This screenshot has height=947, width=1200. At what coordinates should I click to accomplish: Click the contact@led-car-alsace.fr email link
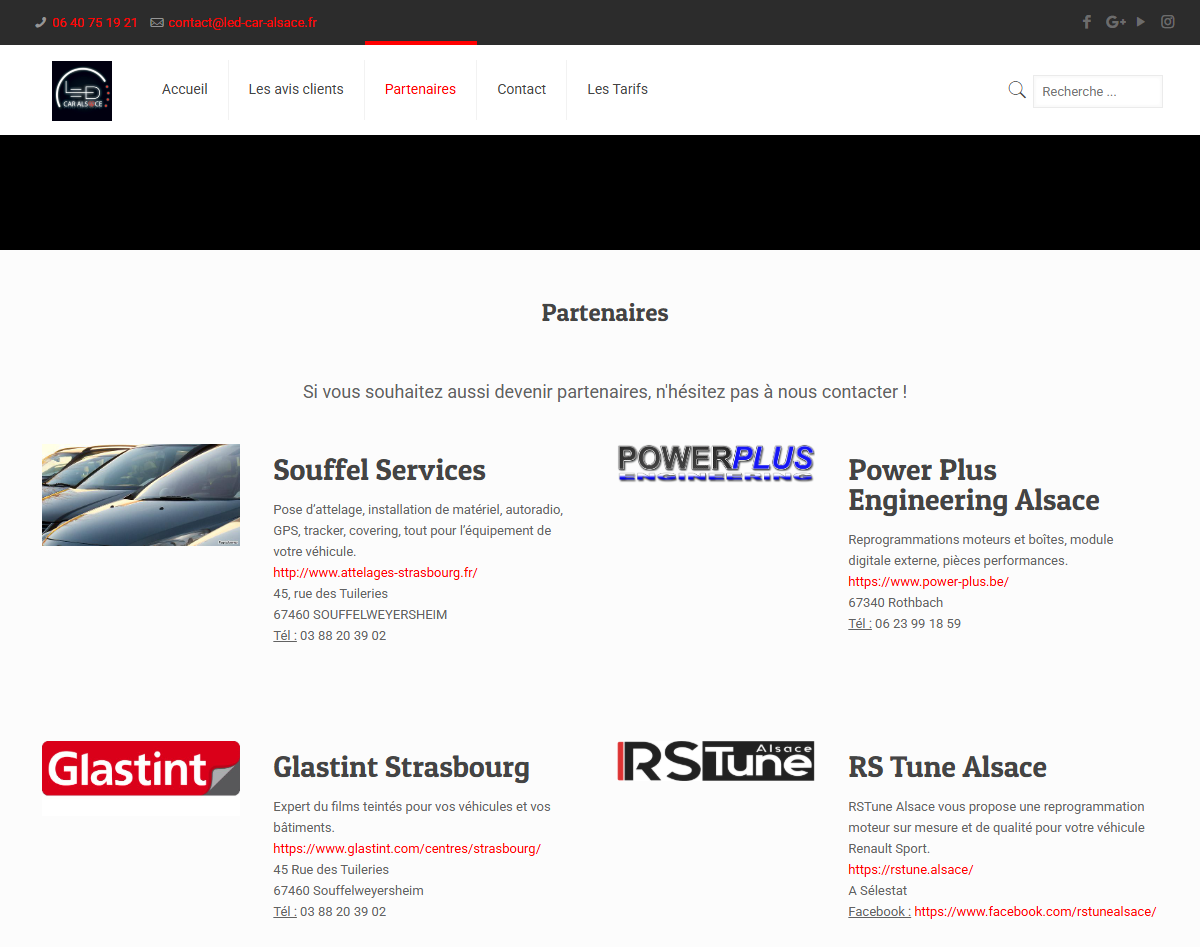[242, 22]
